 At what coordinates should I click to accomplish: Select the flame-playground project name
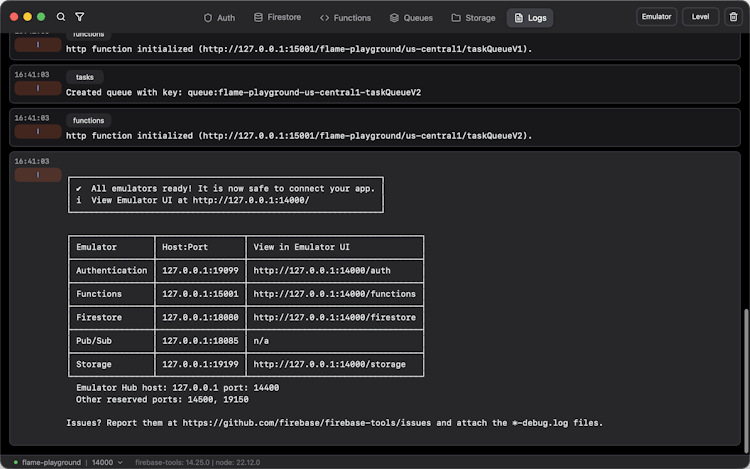coord(51,463)
